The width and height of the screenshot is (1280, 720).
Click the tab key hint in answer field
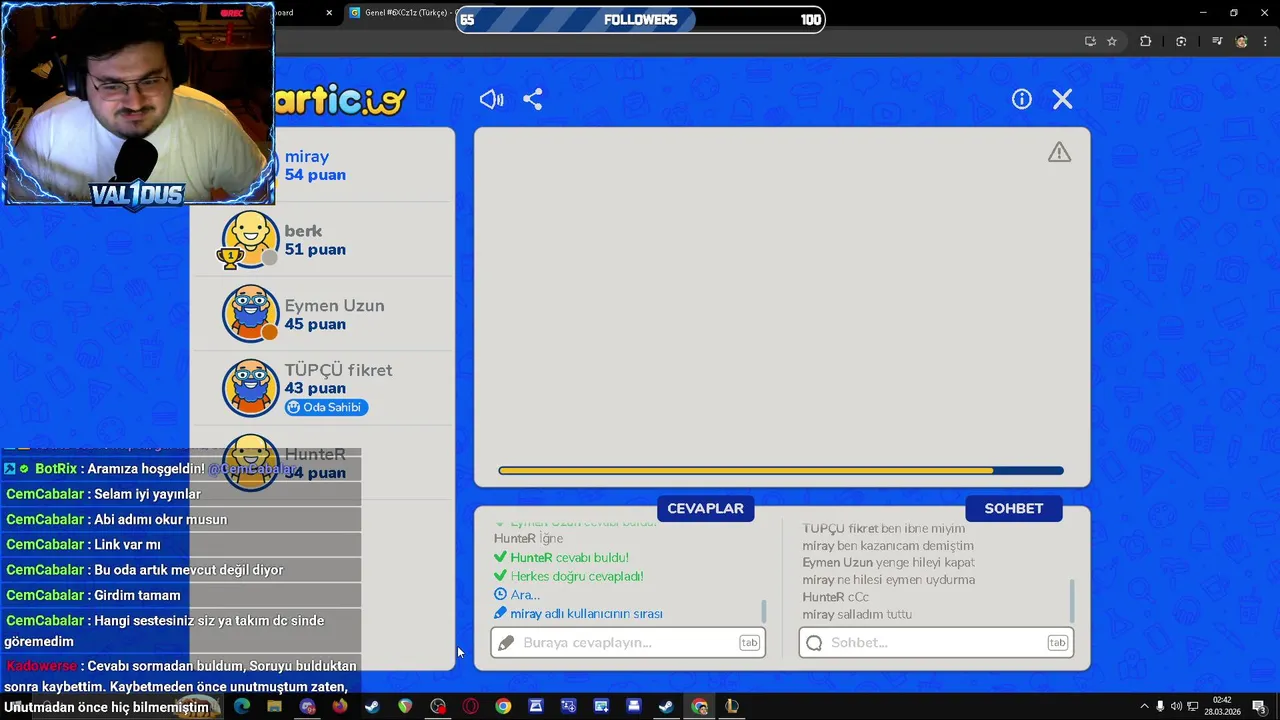tap(749, 643)
